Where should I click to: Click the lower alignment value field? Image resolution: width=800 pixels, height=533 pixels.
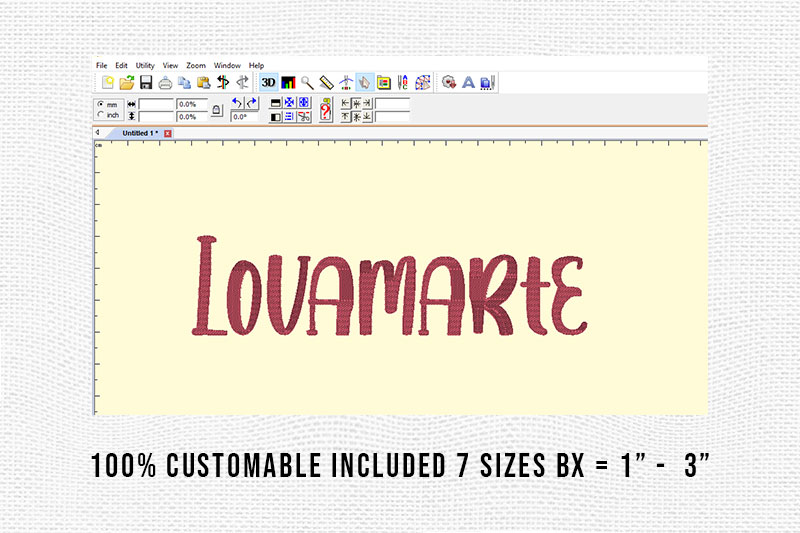[392, 117]
